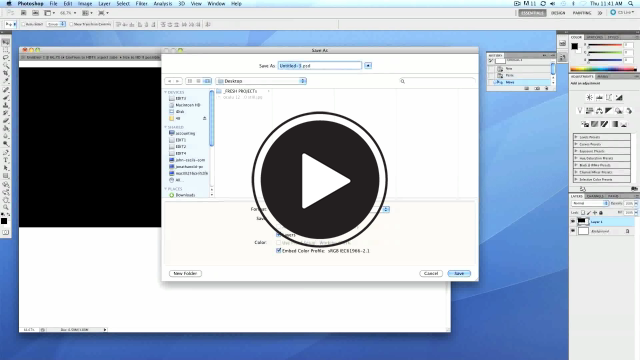The height and width of the screenshot is (360, 640).
Task: Select the Quick Selection tool
Action: tap(6, 66)
